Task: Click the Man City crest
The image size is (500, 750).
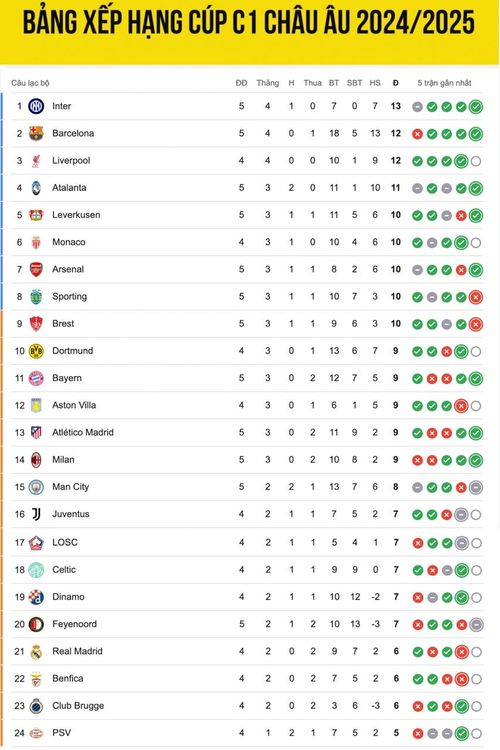Action: click(x=36, y=487)
